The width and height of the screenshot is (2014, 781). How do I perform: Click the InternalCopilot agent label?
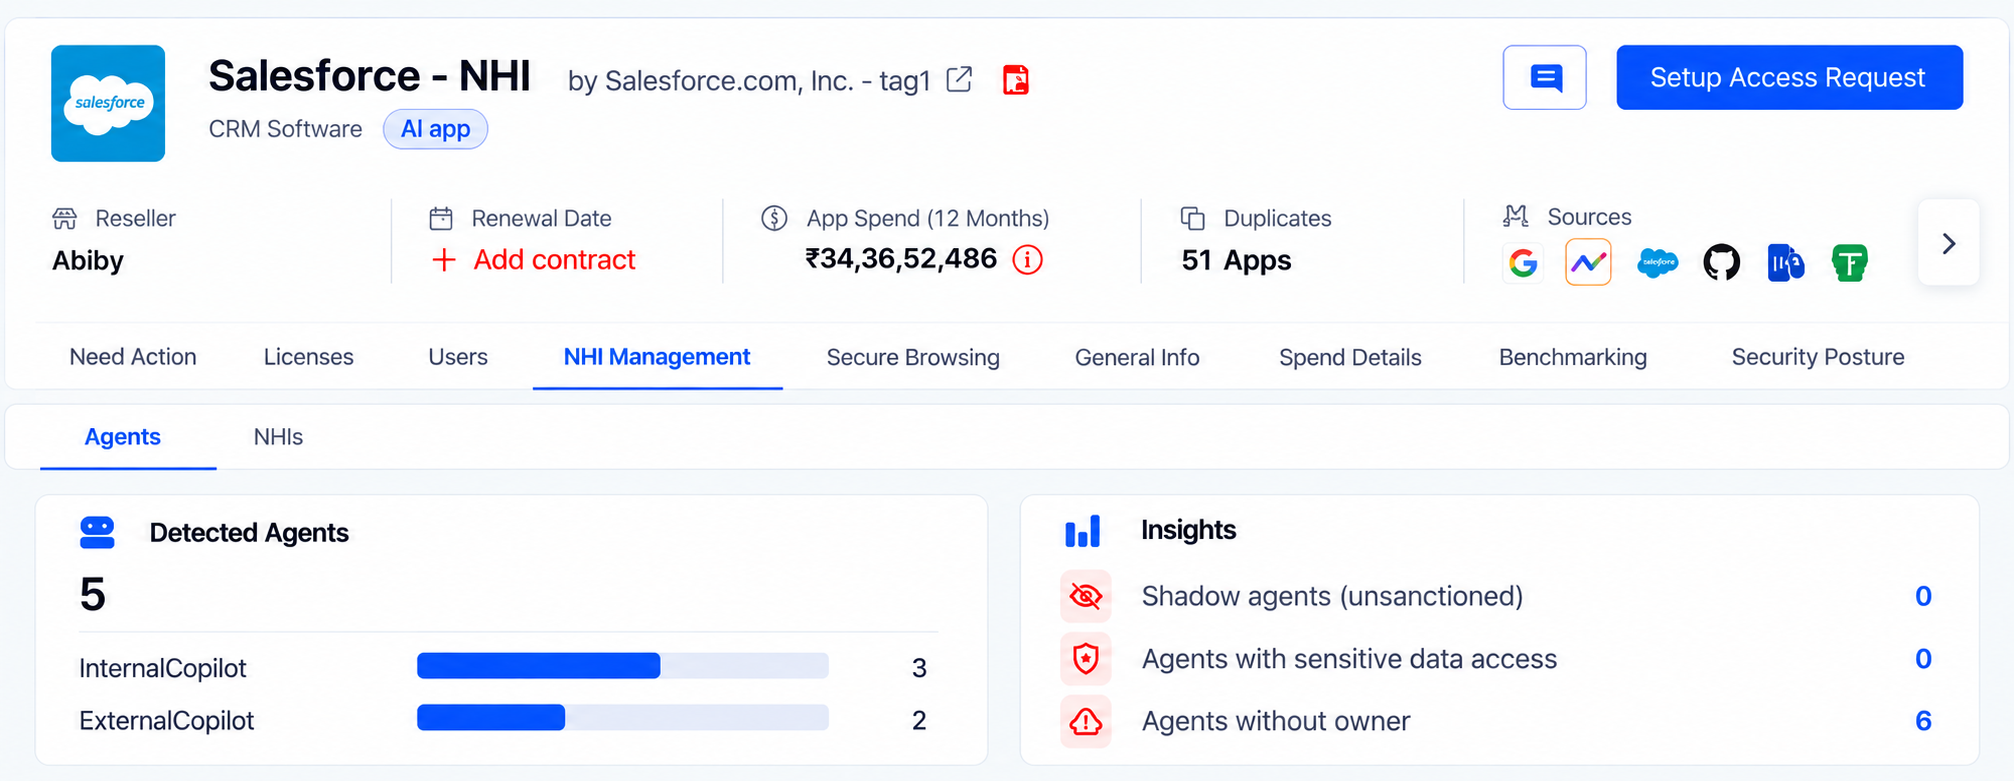[163, 668]
